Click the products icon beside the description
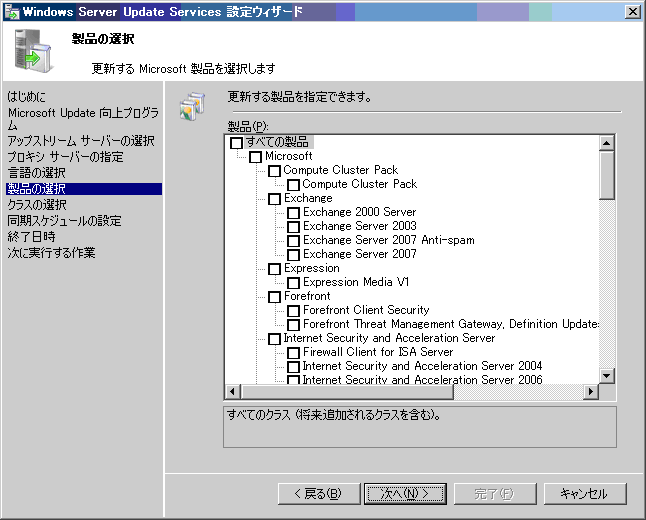Viewport: 646px width, 520px height. [x=192, y=106]
